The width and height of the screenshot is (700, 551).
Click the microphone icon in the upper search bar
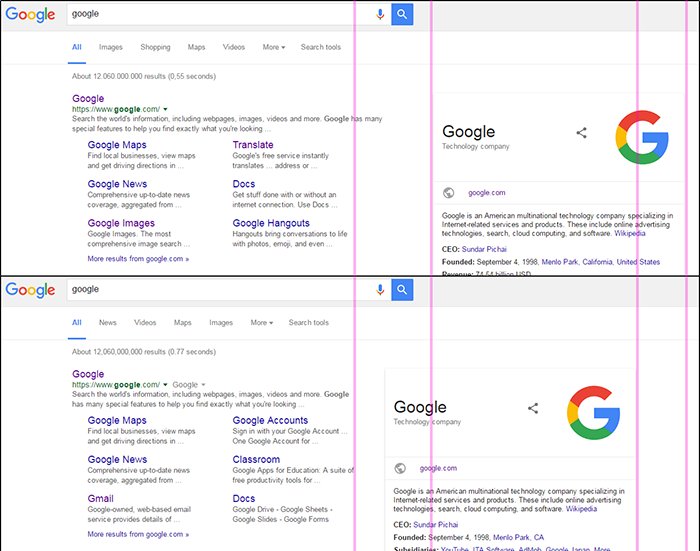tap(380, 14)
